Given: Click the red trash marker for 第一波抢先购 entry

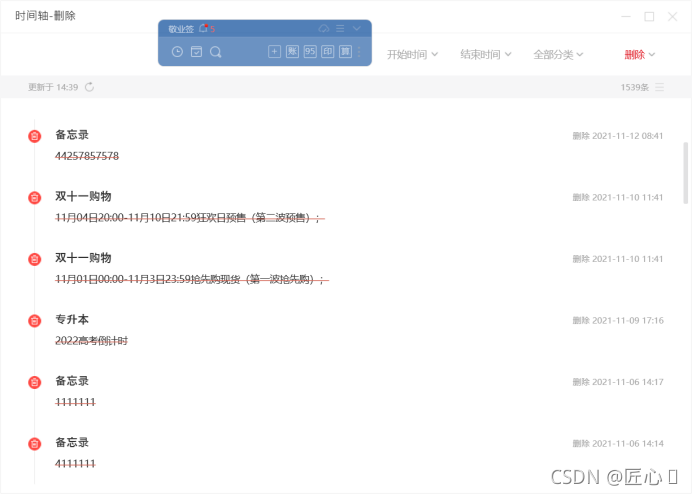Looking at the screenshot, I should pyautogui.click(x=34, y=259).
